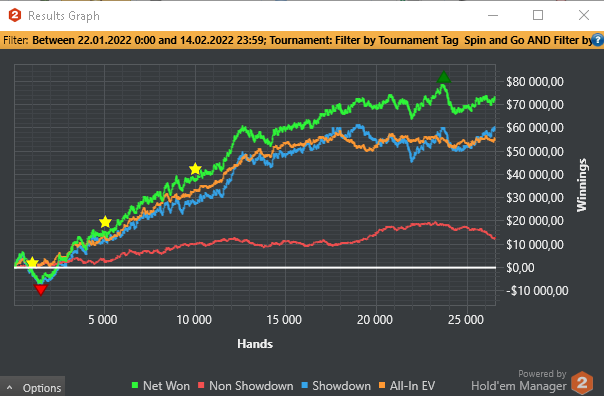Click the orange All-In EV legend swatch
The image size is (604, 396).
[382, 385]
